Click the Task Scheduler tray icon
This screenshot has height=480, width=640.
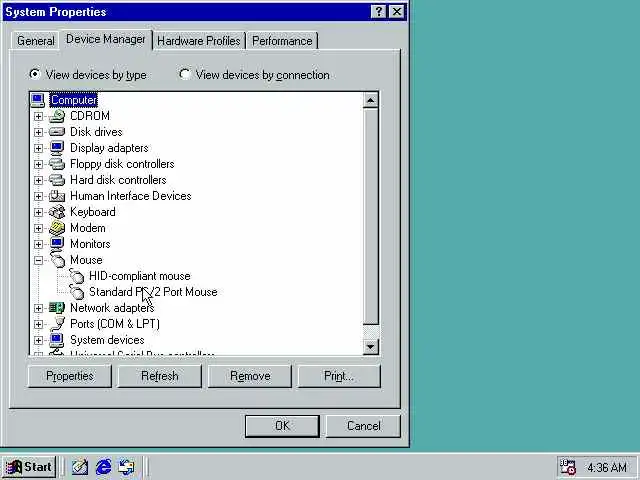(568, 467)
